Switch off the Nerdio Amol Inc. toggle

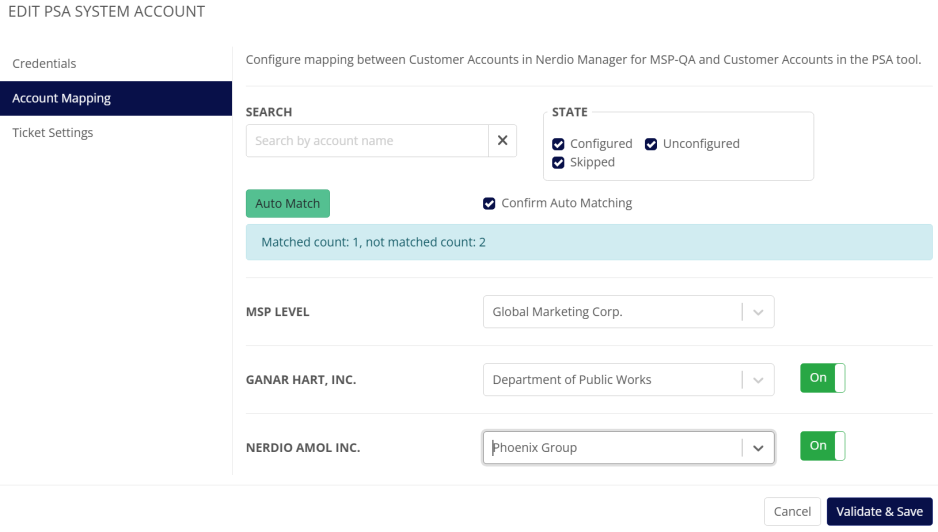[x=822, y=446]
